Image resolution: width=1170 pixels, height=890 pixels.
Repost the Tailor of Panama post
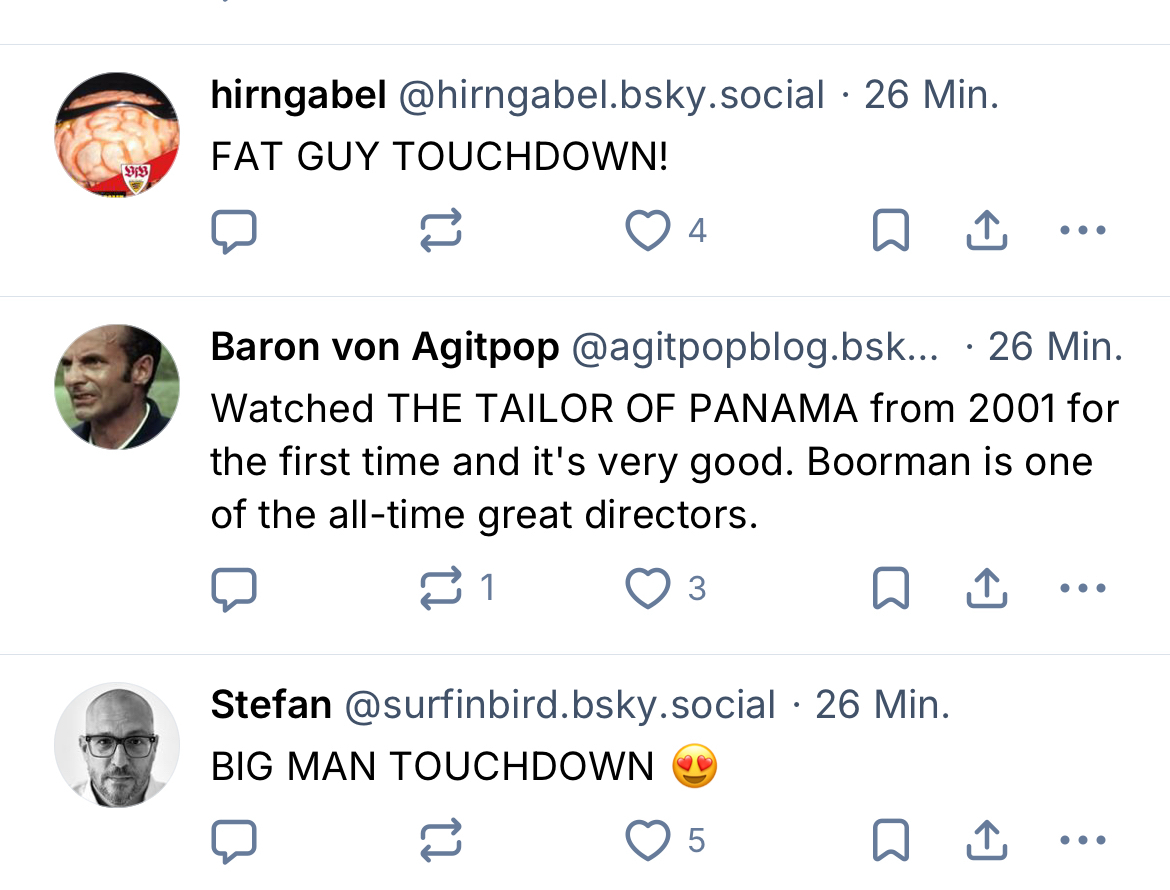click(441, 589)
